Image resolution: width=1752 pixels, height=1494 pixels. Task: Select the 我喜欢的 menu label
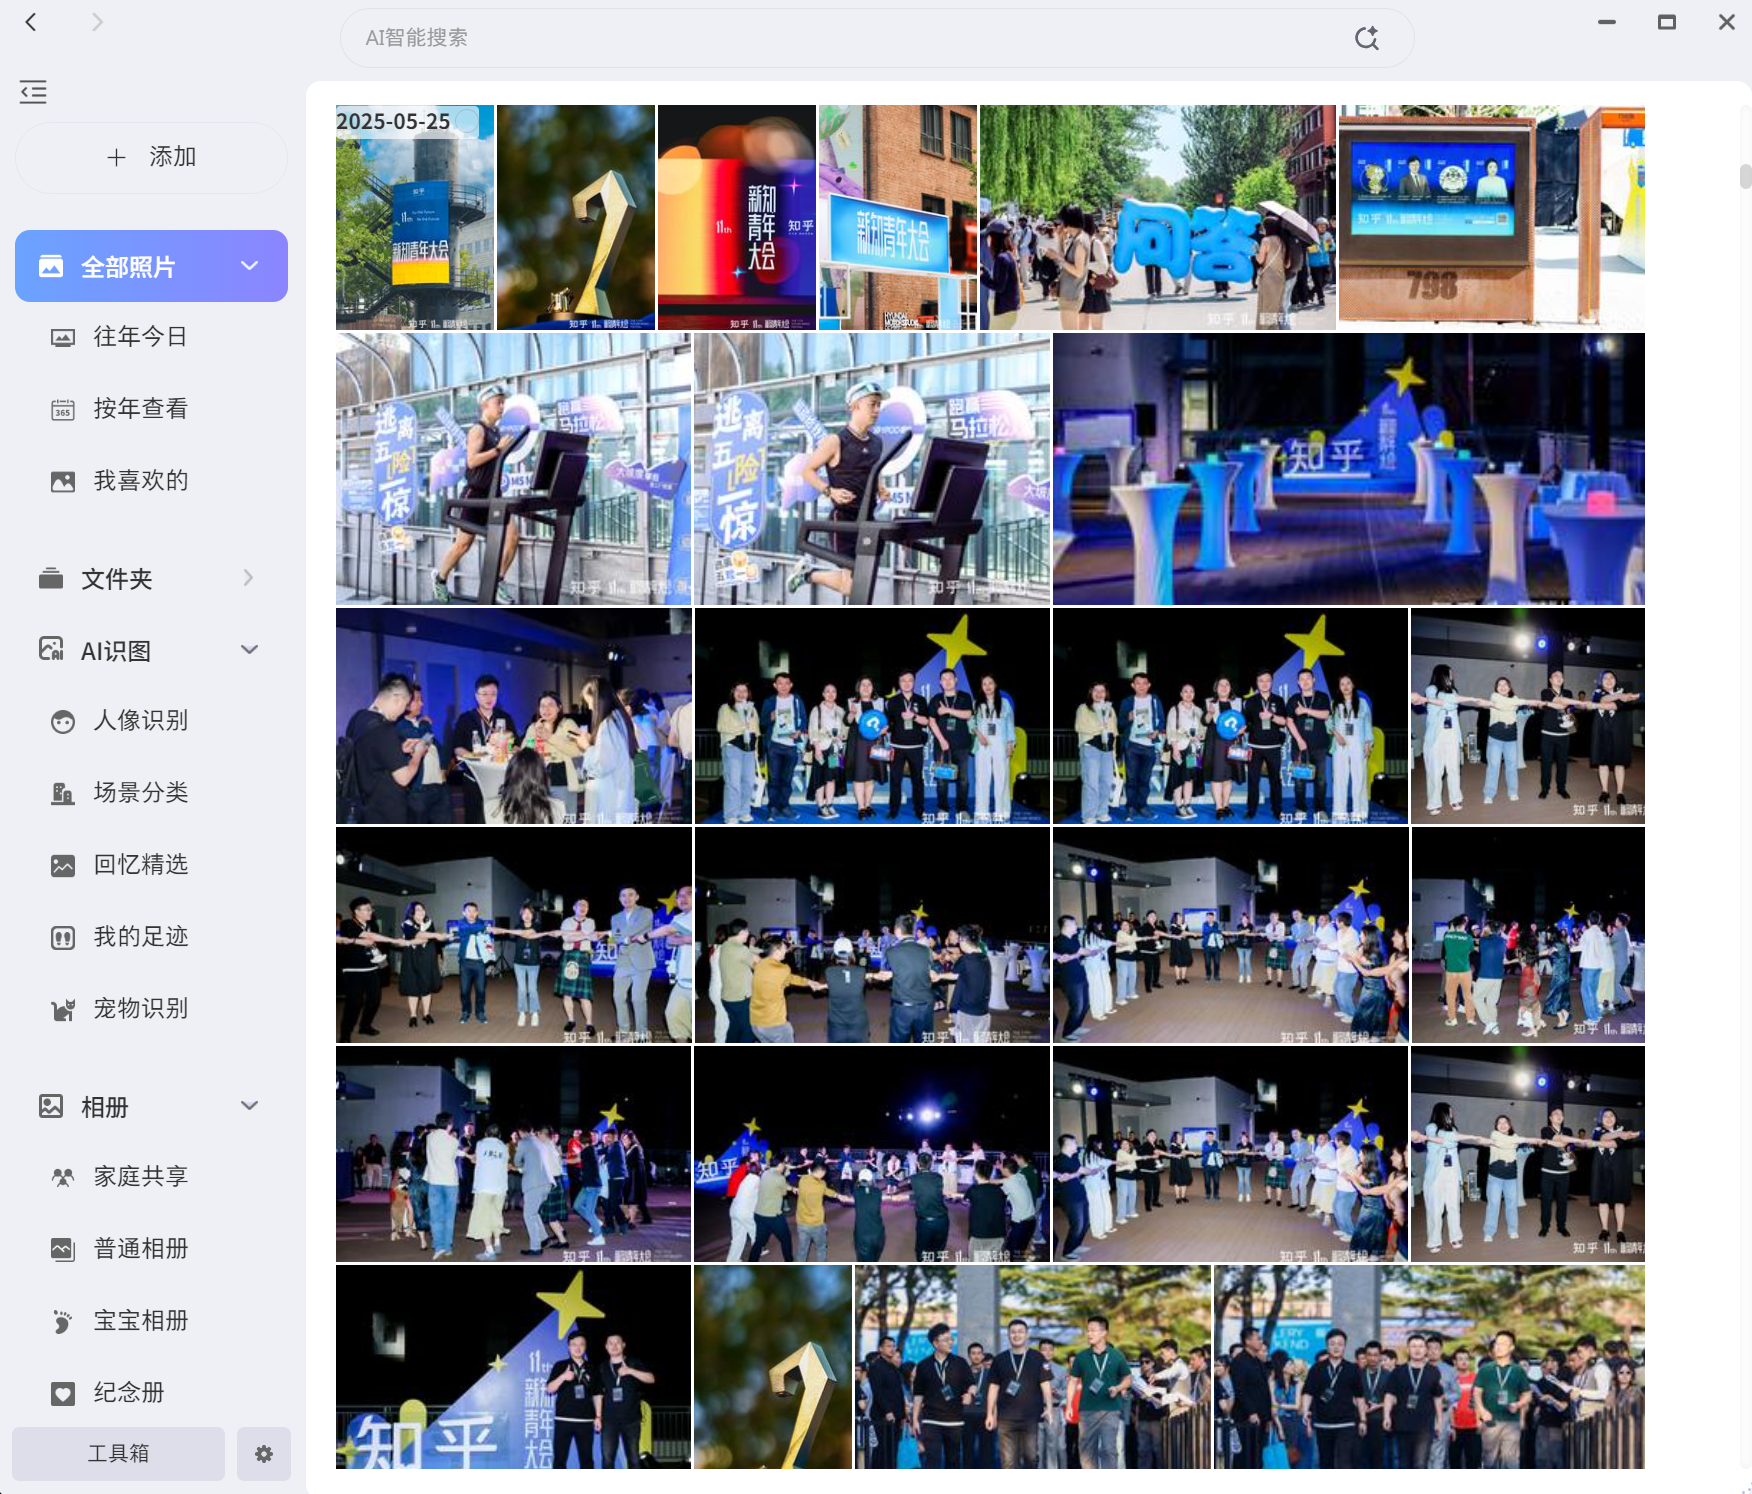click(141, 481)
